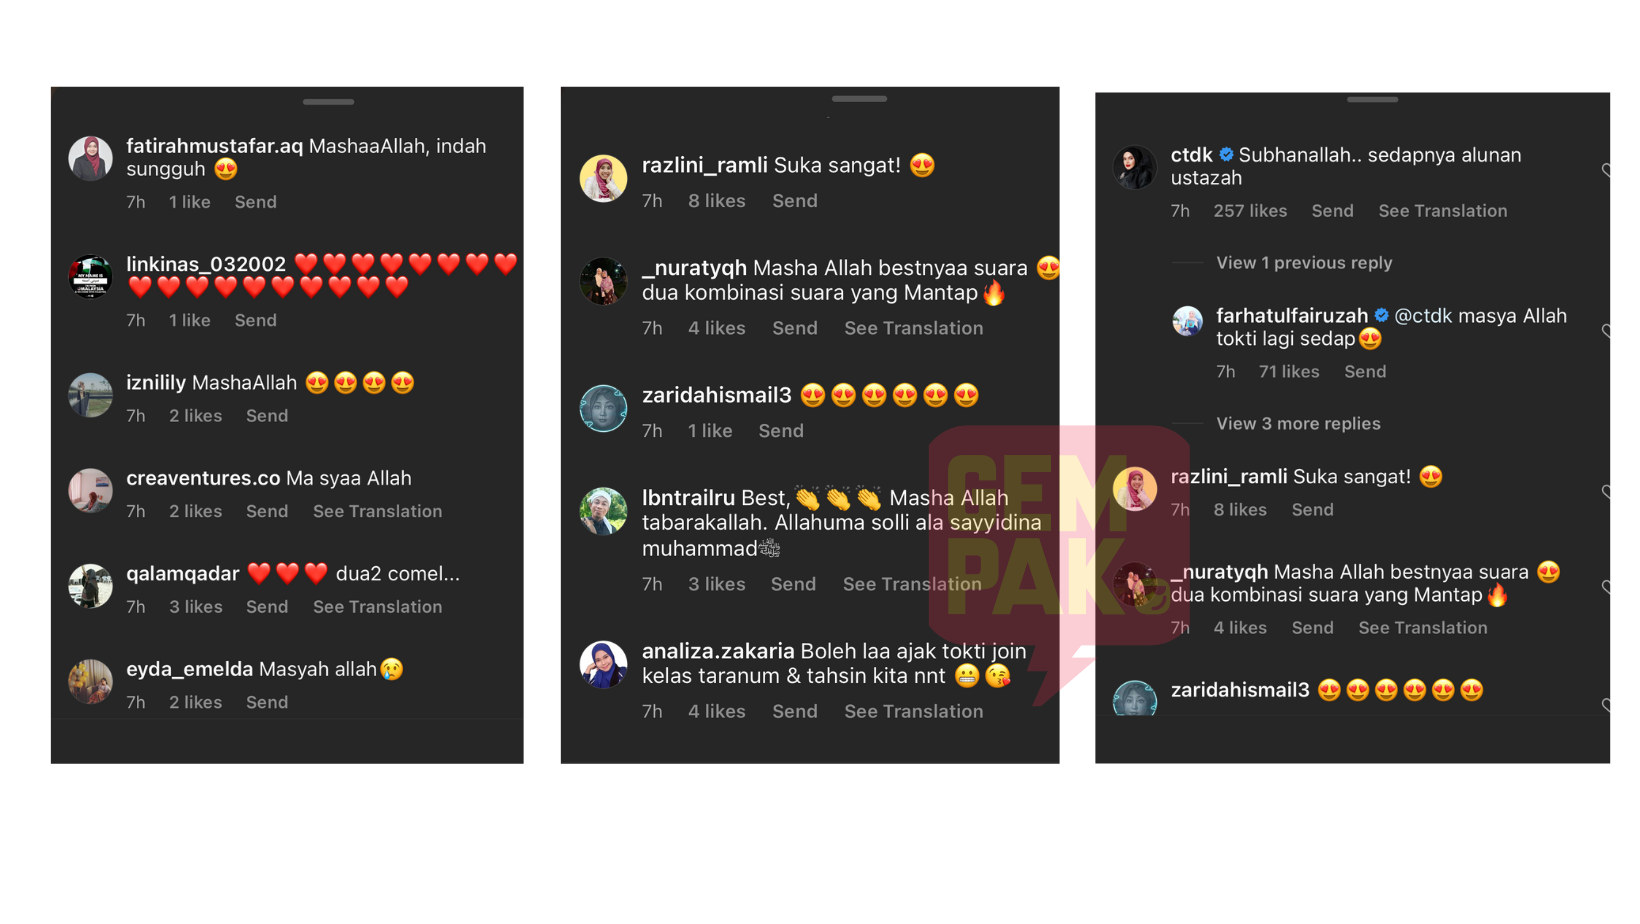Image resolution: width=1640 pixels, height=924 pixels.
Task: See Translation under qalamqadar comment
Action: (377, 607)
